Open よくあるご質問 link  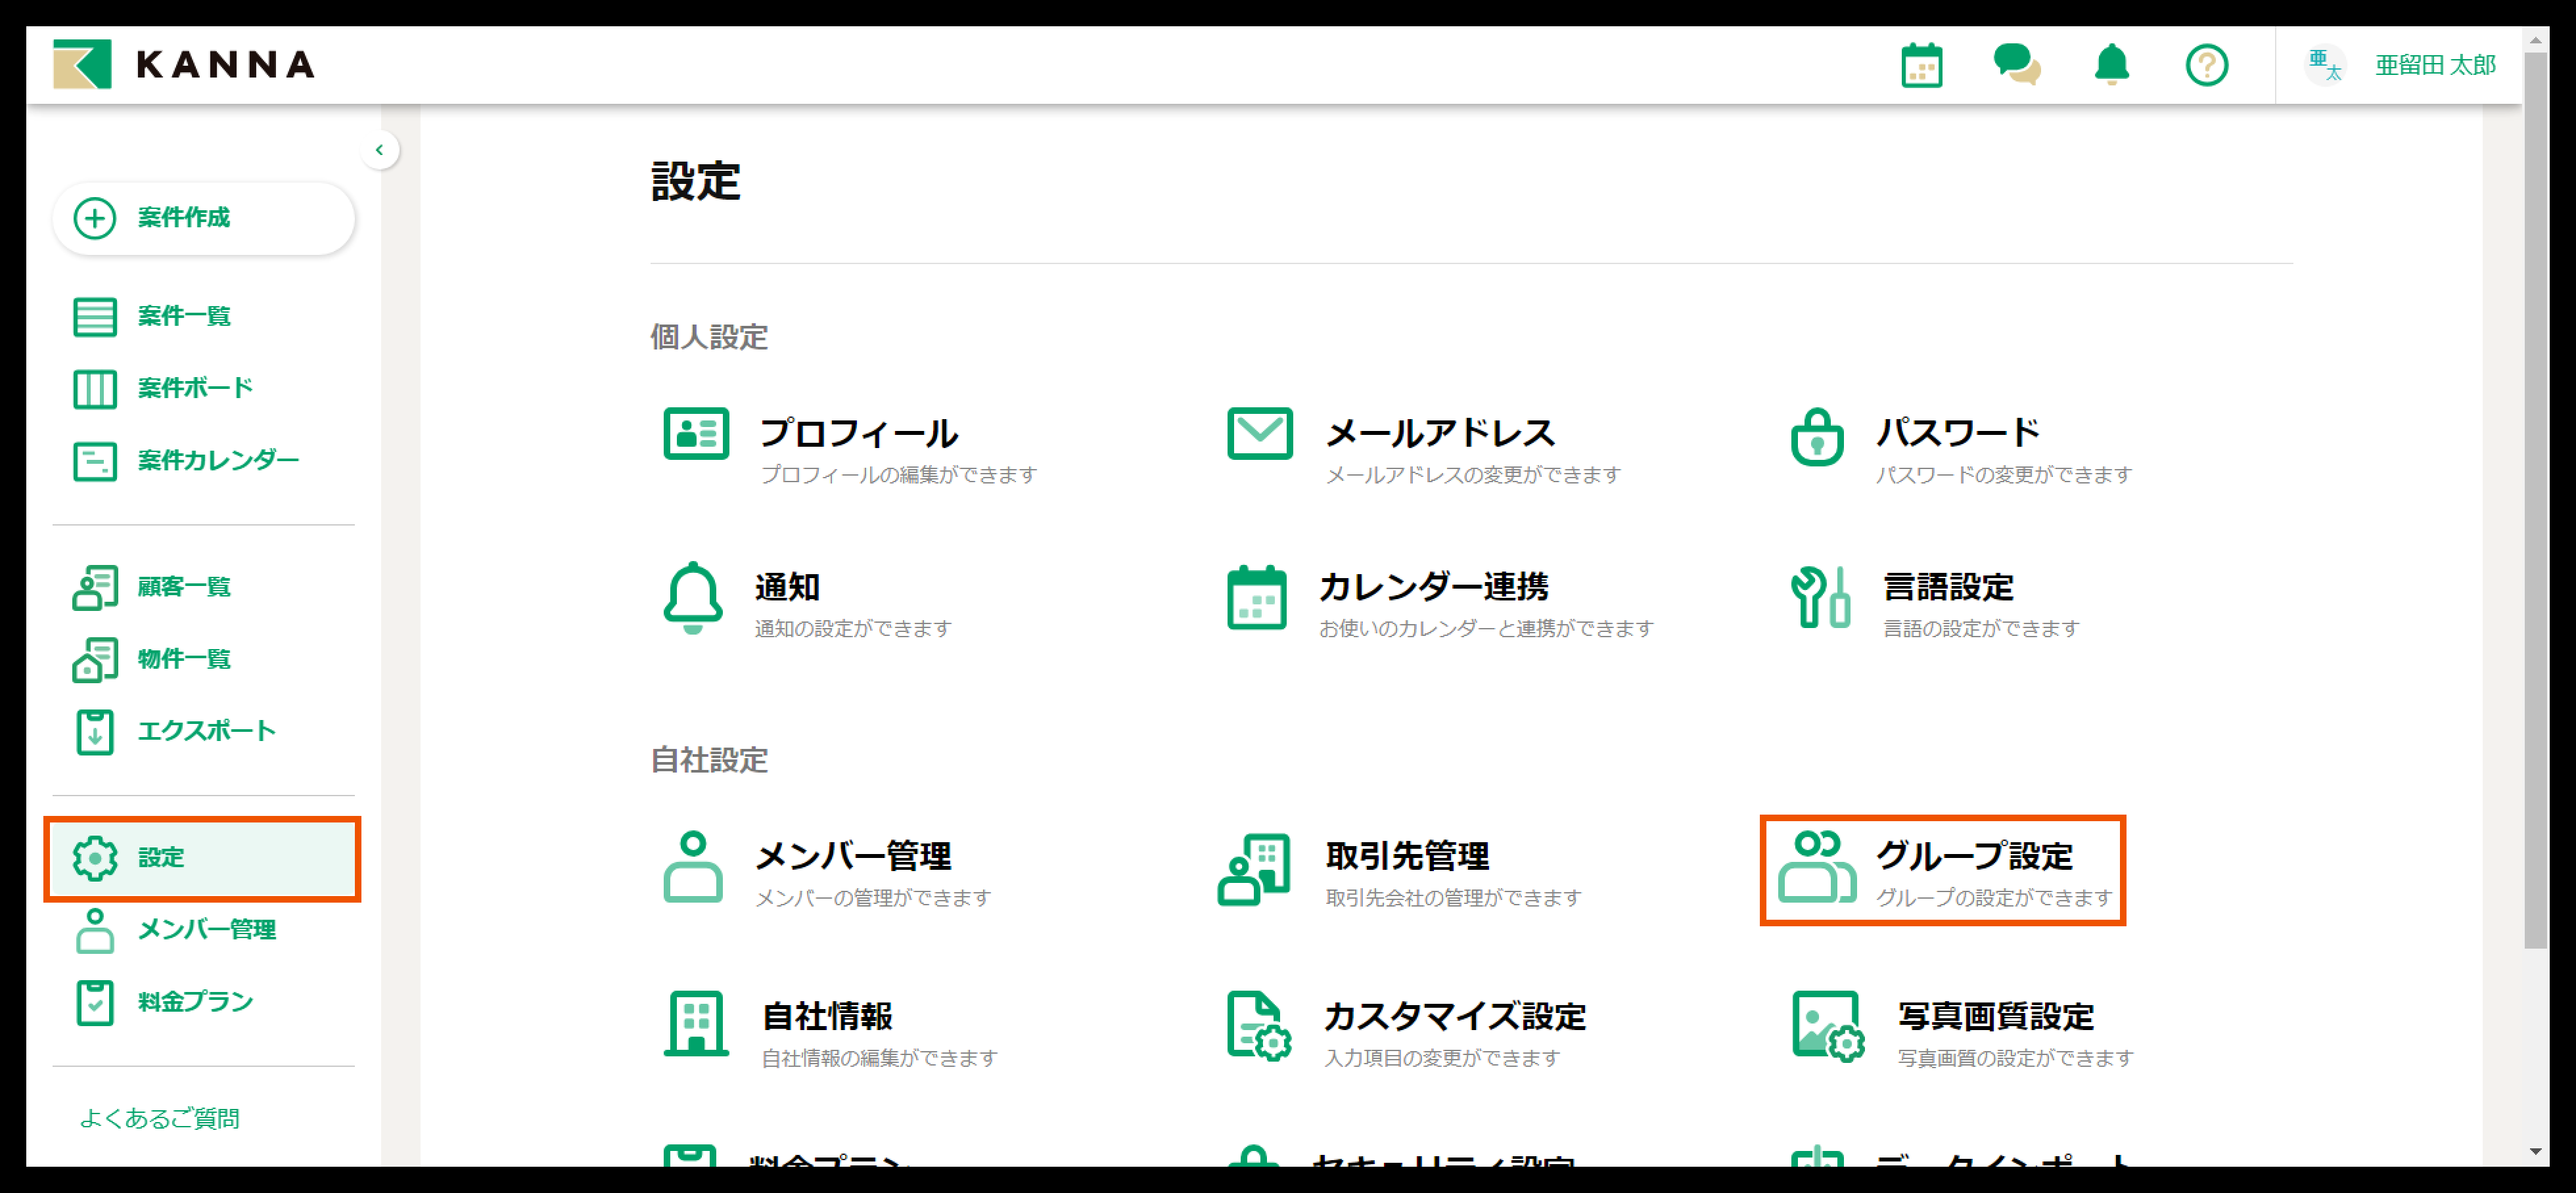(160, 1118)
